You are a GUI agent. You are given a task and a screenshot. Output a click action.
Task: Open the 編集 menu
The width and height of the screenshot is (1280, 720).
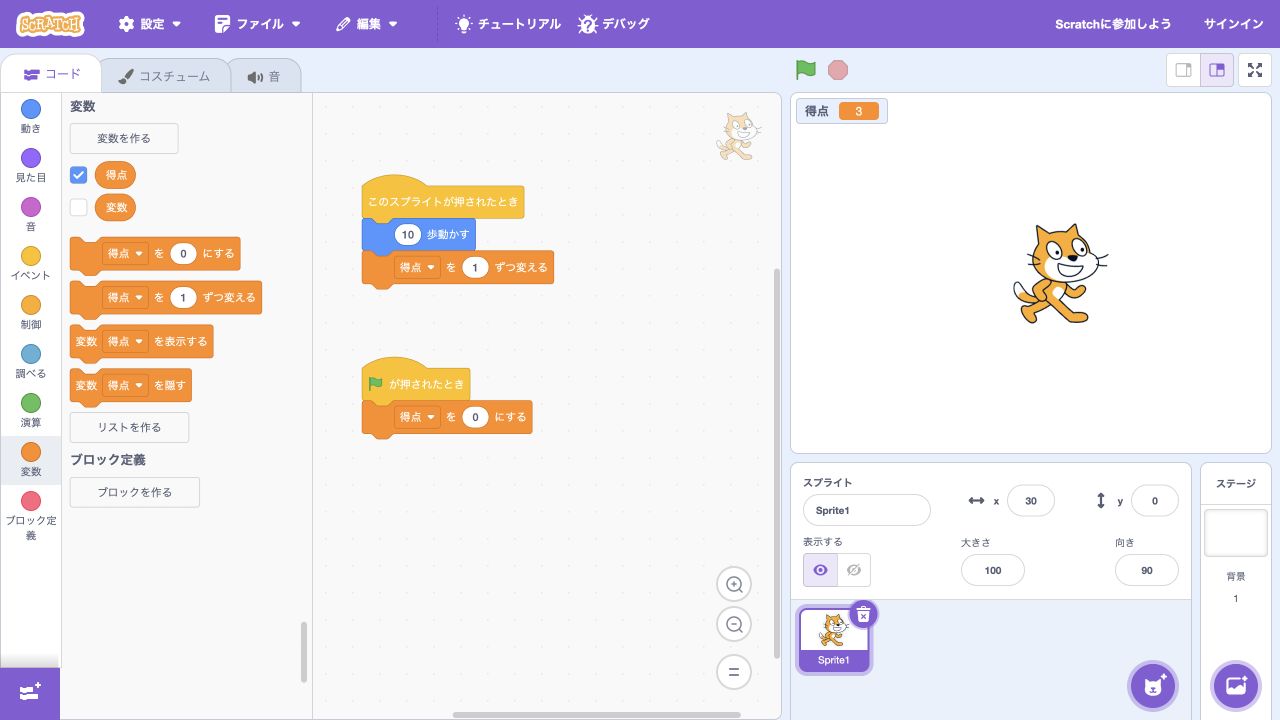pyautogui.click(x=367, y=24)
